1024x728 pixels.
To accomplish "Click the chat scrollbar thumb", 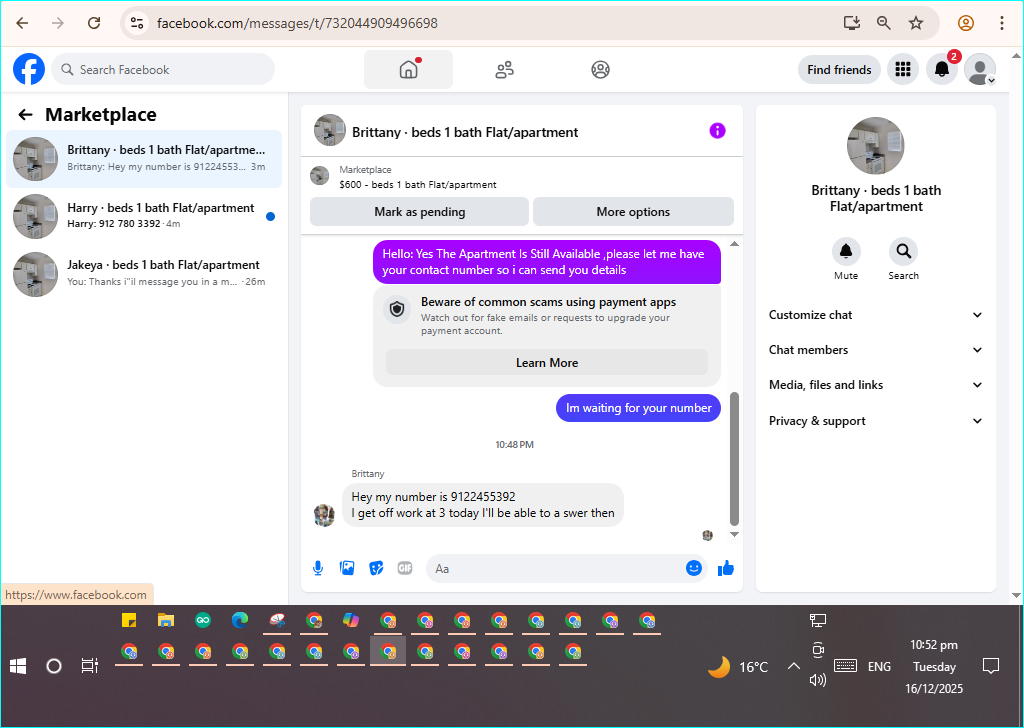I will tap(734, 458).
